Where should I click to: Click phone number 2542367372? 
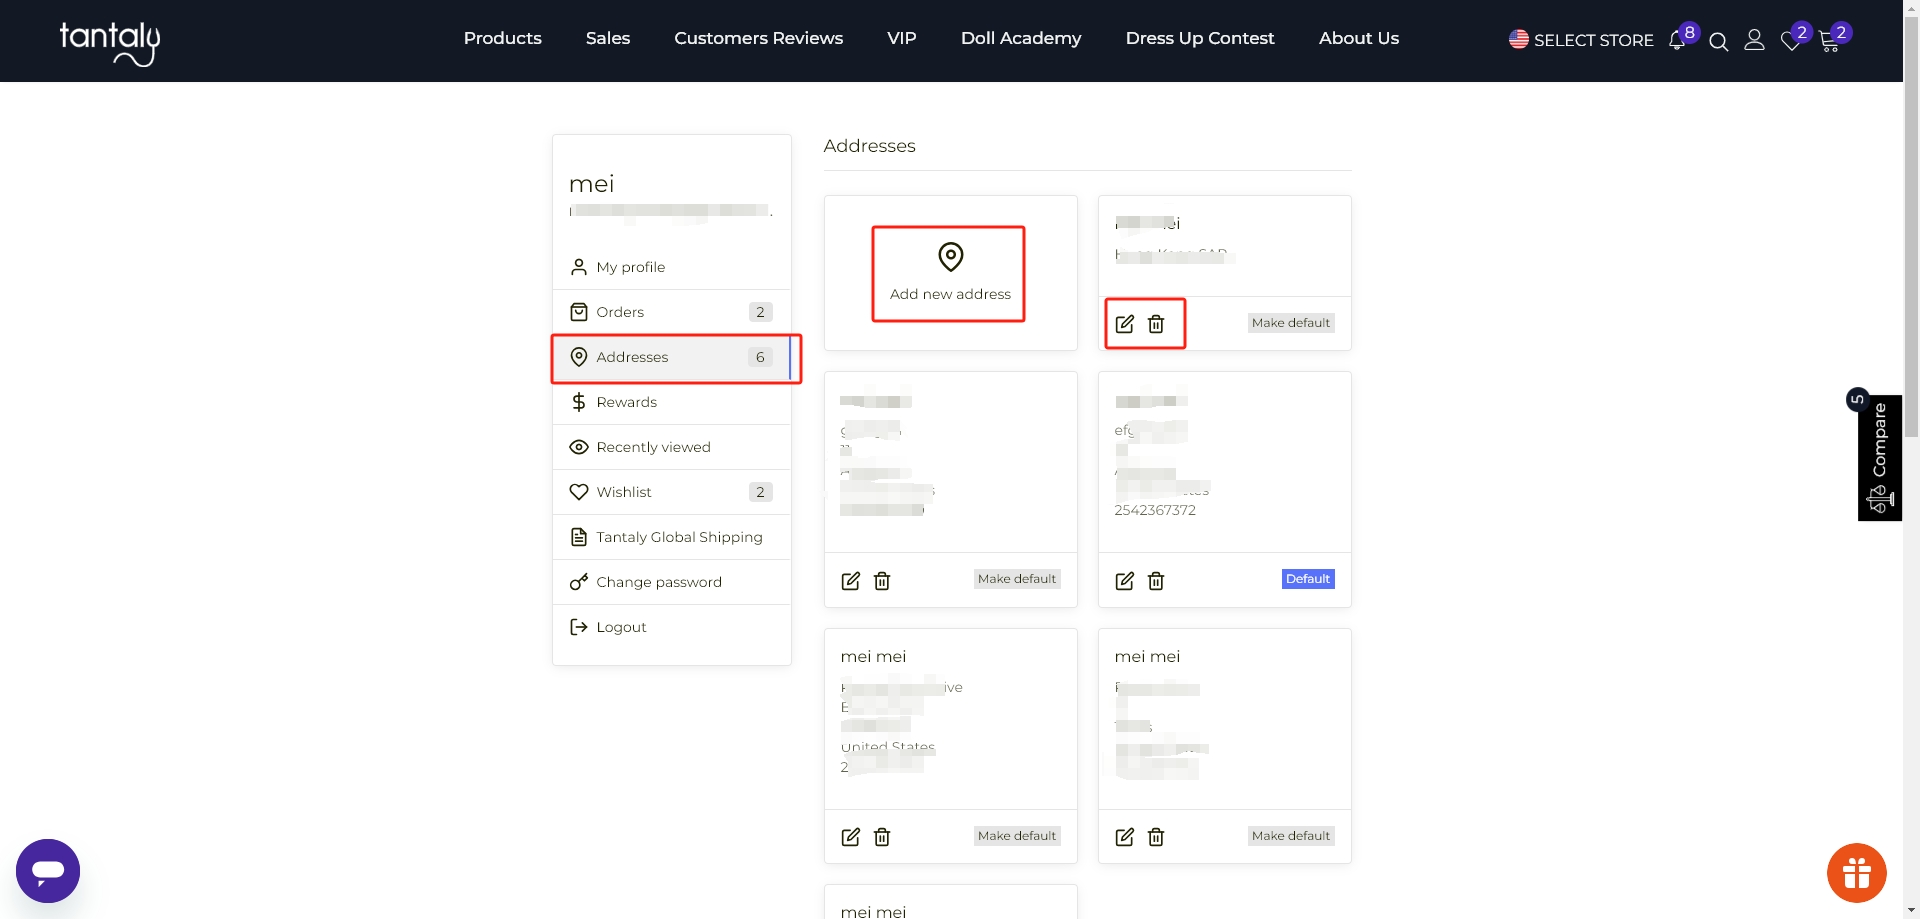1155,510
